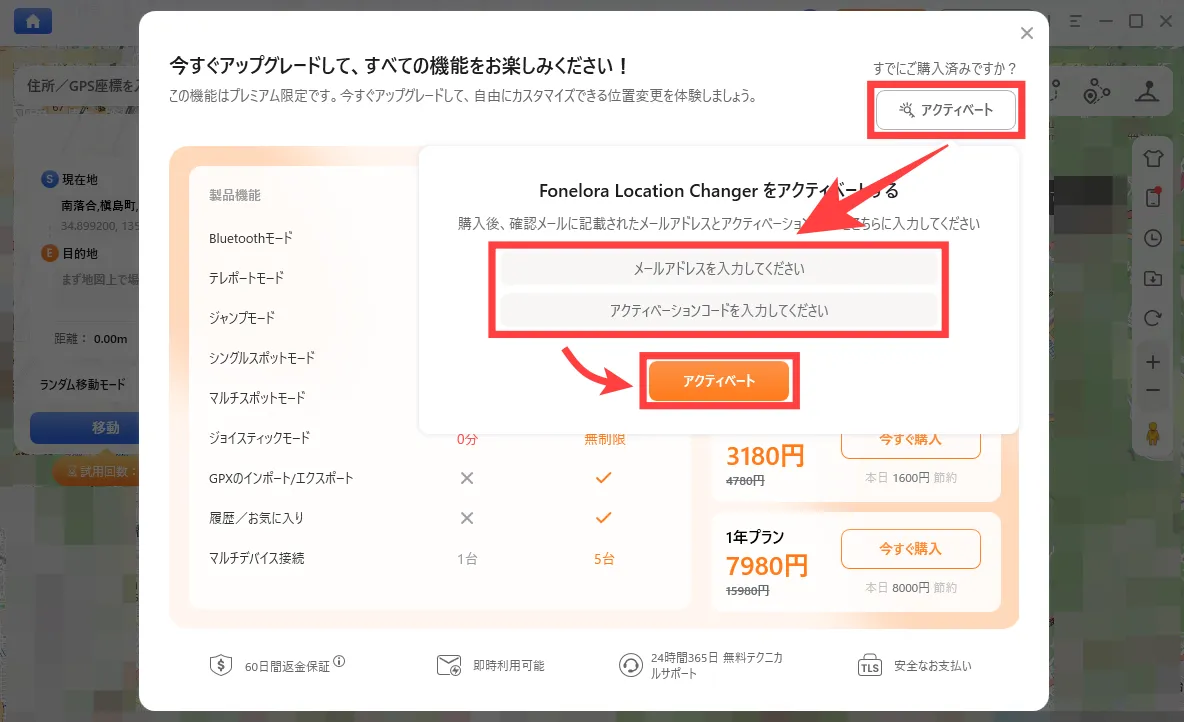Image resolution: width=1184 pixels, height=722 pixels.
Task: Click the ジョイスティックモード feature row
Action: 259,438
